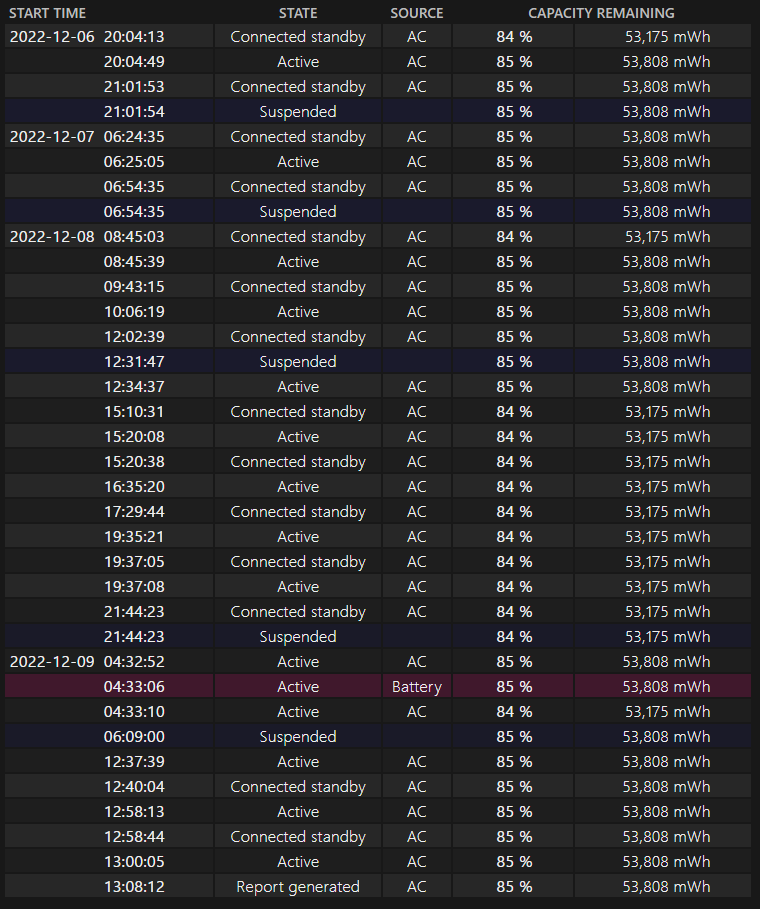
Task: Click the SOURCE column header
Action: 417,13
